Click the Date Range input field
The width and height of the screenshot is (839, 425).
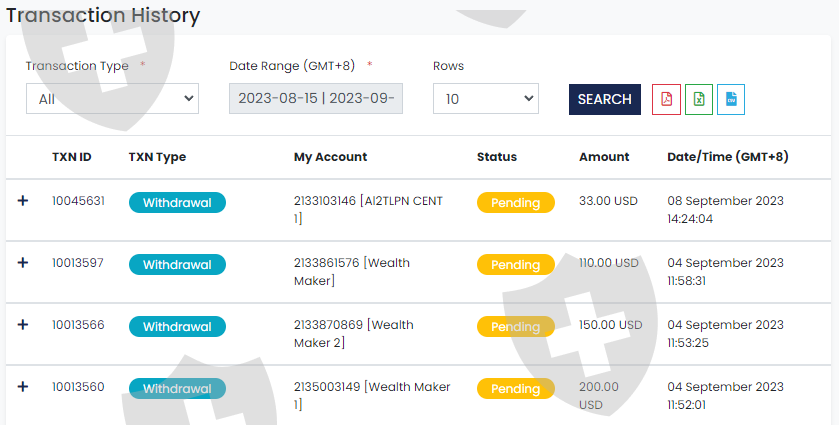(x=316, y=99)
